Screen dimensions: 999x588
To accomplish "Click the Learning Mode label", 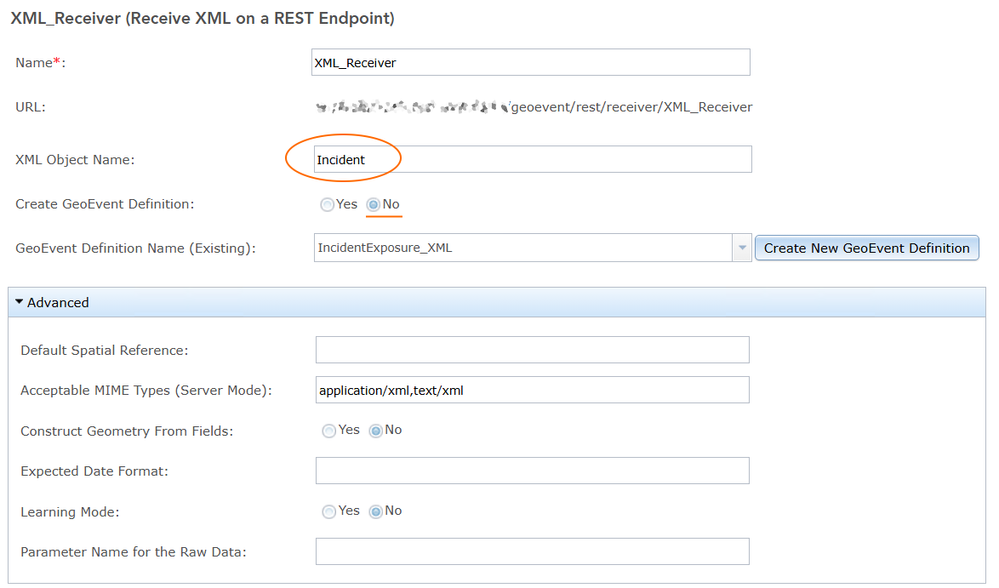I will (x=70, y=512).
